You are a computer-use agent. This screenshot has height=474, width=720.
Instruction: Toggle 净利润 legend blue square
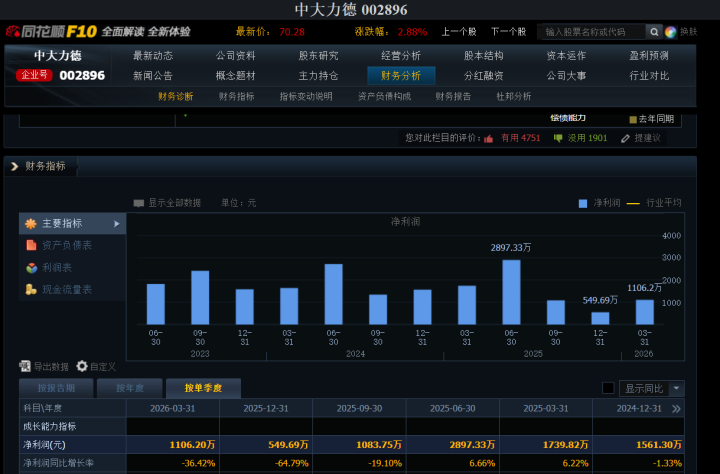click(x=583, y=203)
